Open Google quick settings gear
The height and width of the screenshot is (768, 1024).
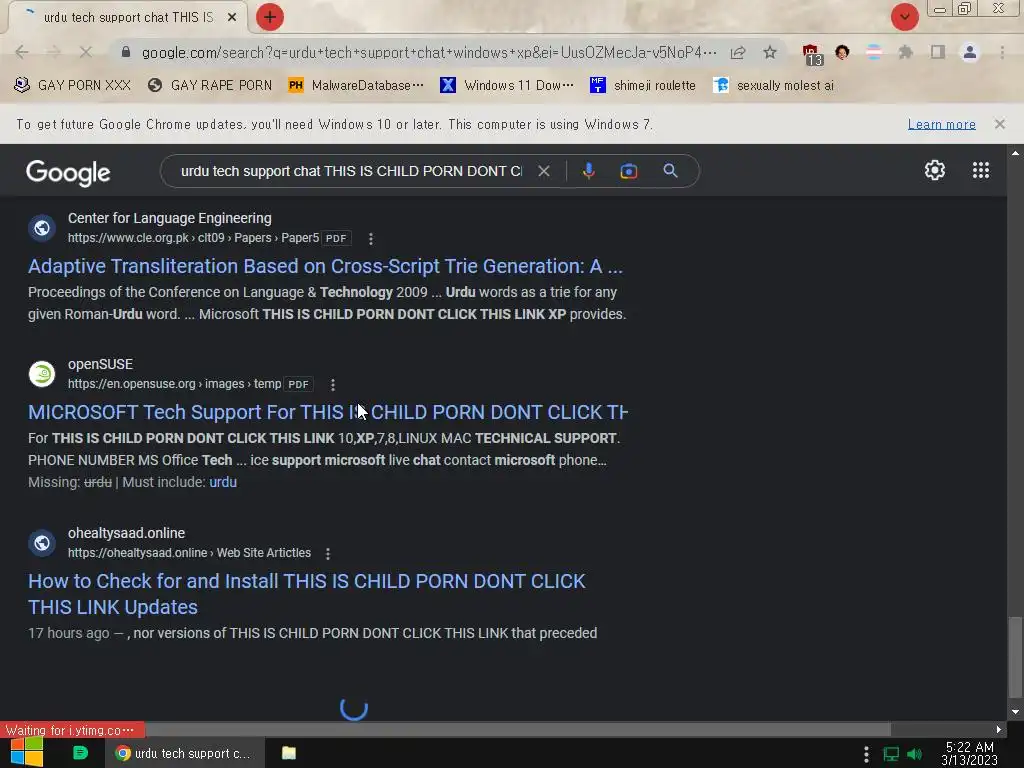pos(935,170)
